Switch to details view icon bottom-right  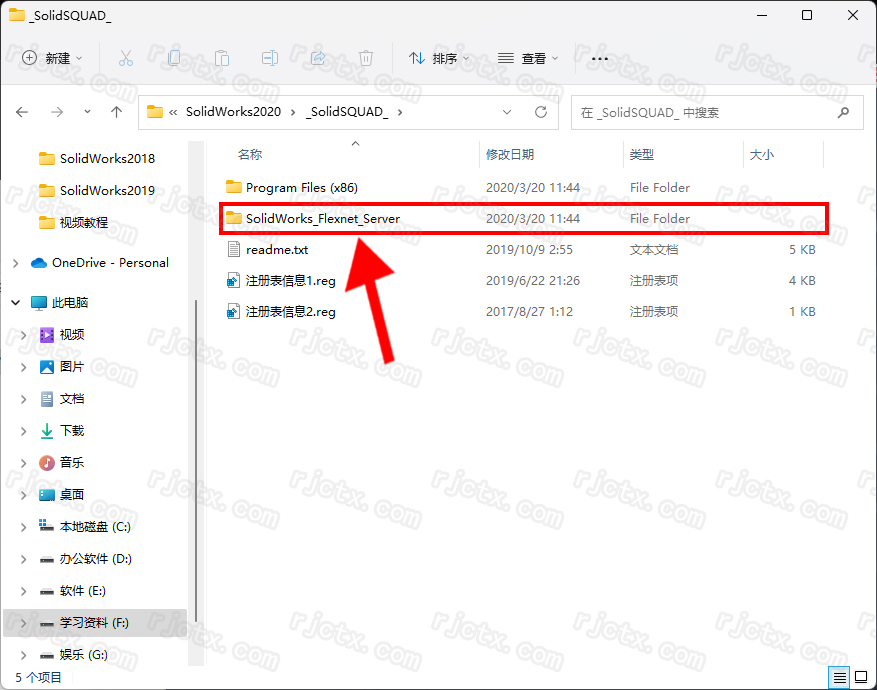tap(840, 677)
